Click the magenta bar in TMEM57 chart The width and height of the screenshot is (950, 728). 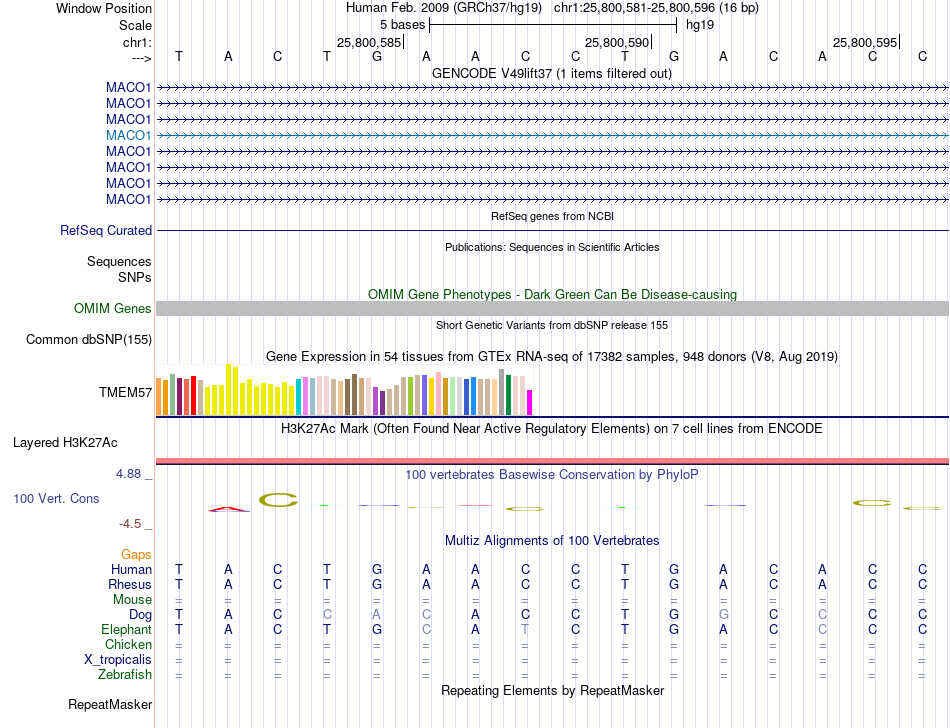[x=530, y=403]
